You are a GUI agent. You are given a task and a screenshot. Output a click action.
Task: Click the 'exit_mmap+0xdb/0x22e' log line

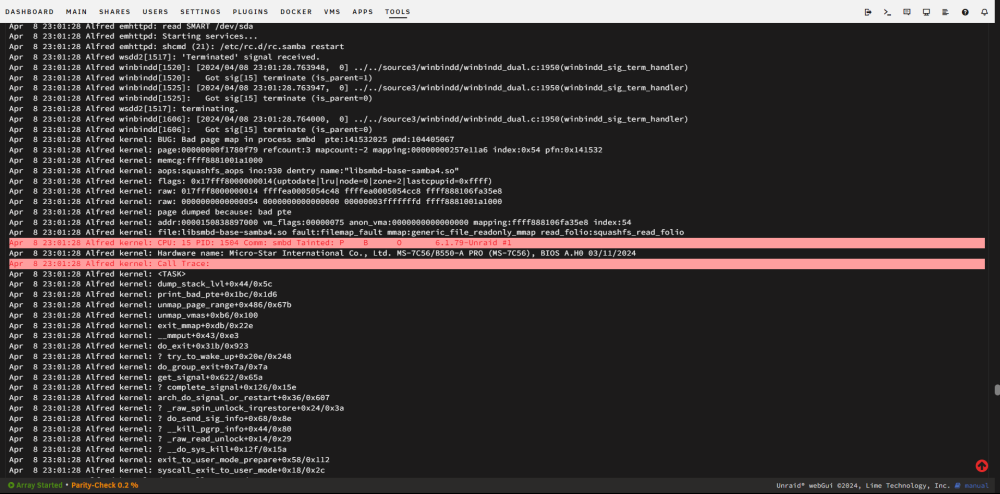tap(131, 326)
